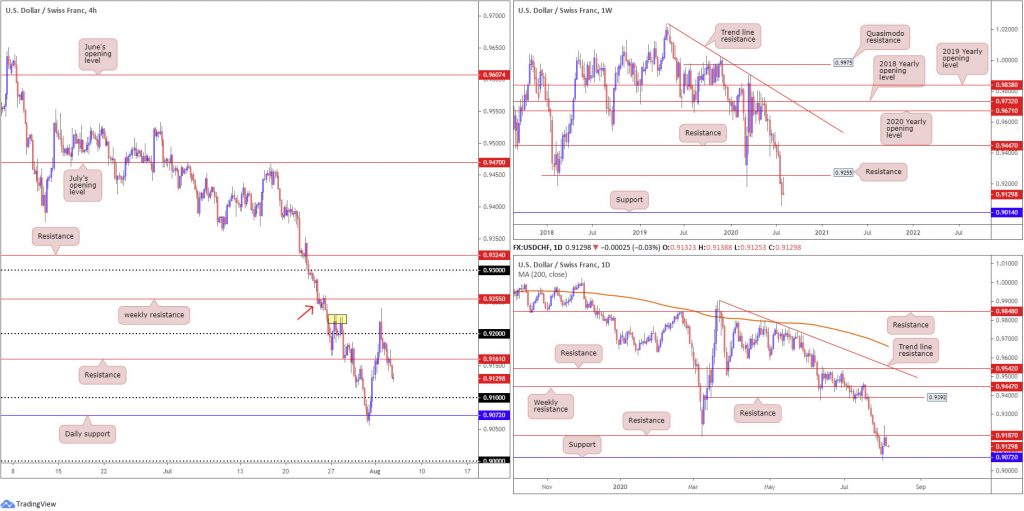Click the '2020 Yearly opening level' callout

[904, 128]
